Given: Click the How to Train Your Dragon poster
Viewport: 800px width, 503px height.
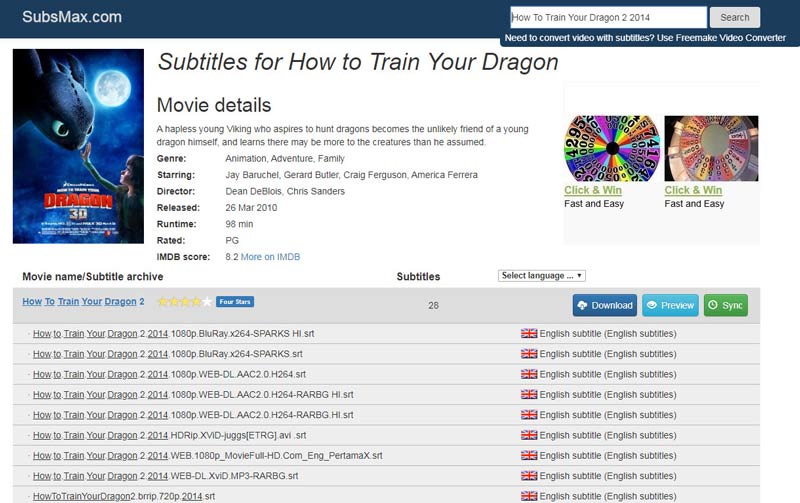Looking at the screenshot, I should [x=78, y=146].
